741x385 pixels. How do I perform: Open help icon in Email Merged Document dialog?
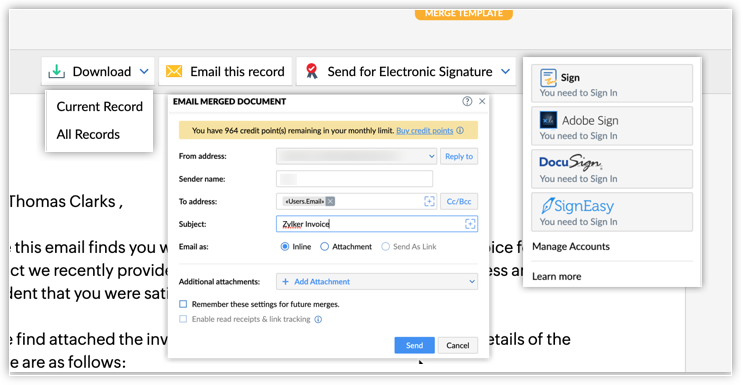pos(467,101)
